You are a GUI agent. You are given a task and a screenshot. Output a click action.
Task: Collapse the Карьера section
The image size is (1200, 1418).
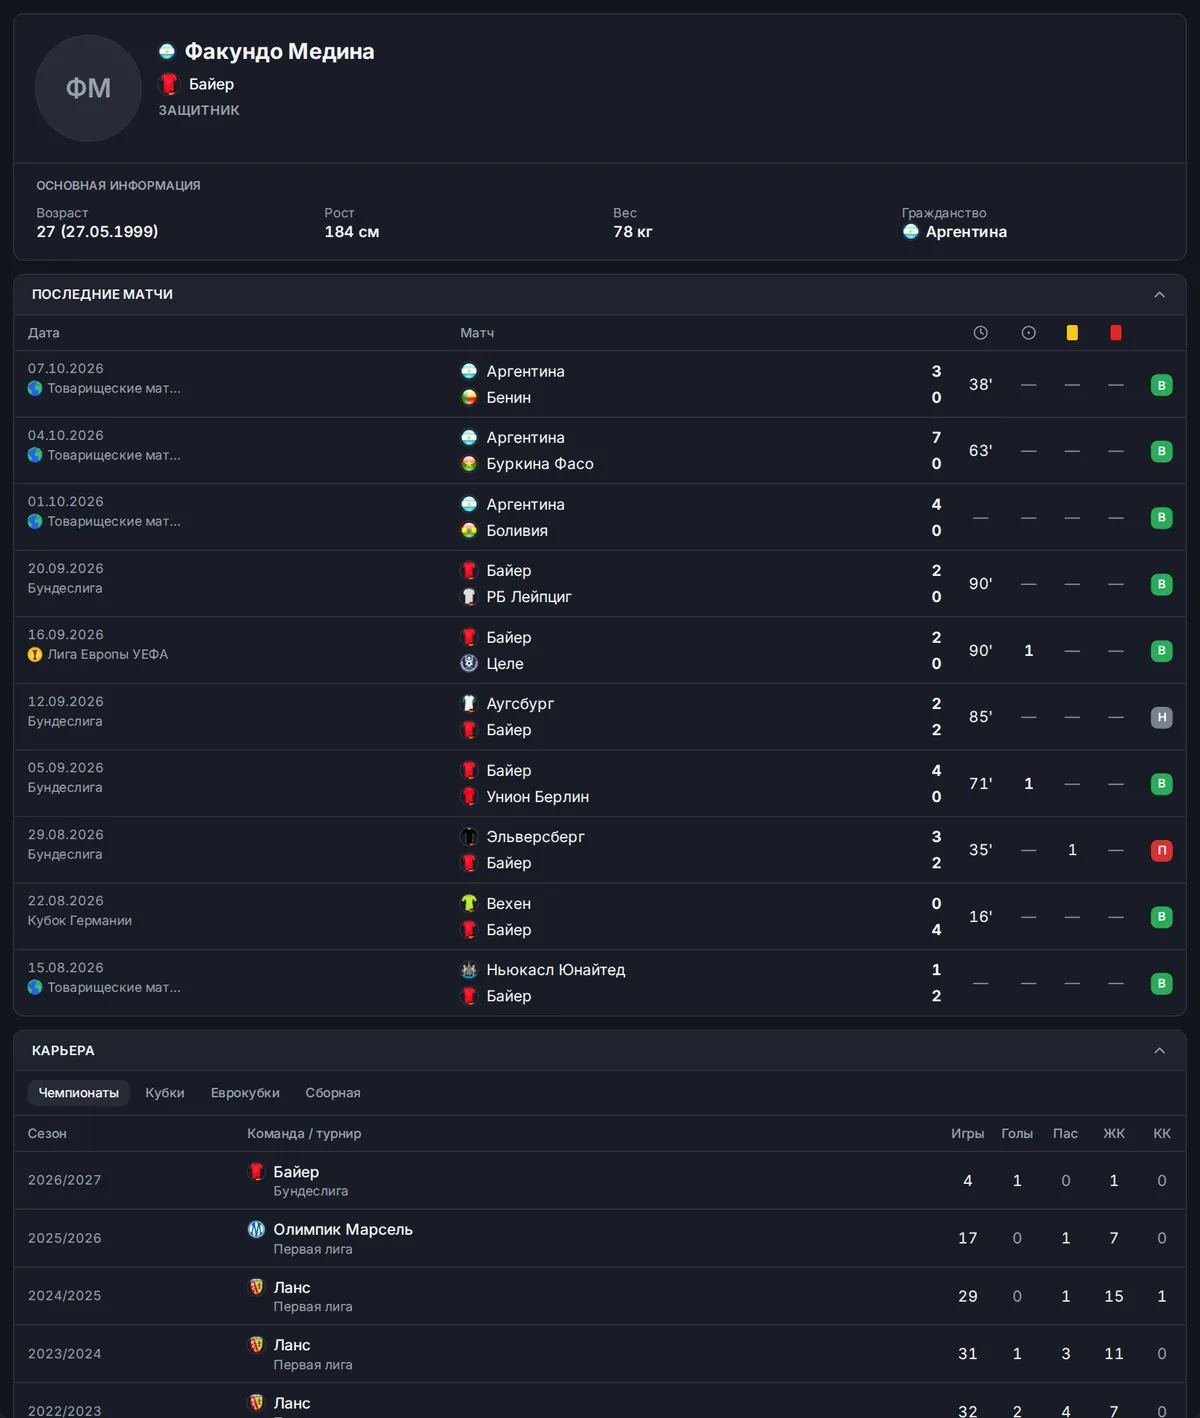(x=1160, y=1051)
